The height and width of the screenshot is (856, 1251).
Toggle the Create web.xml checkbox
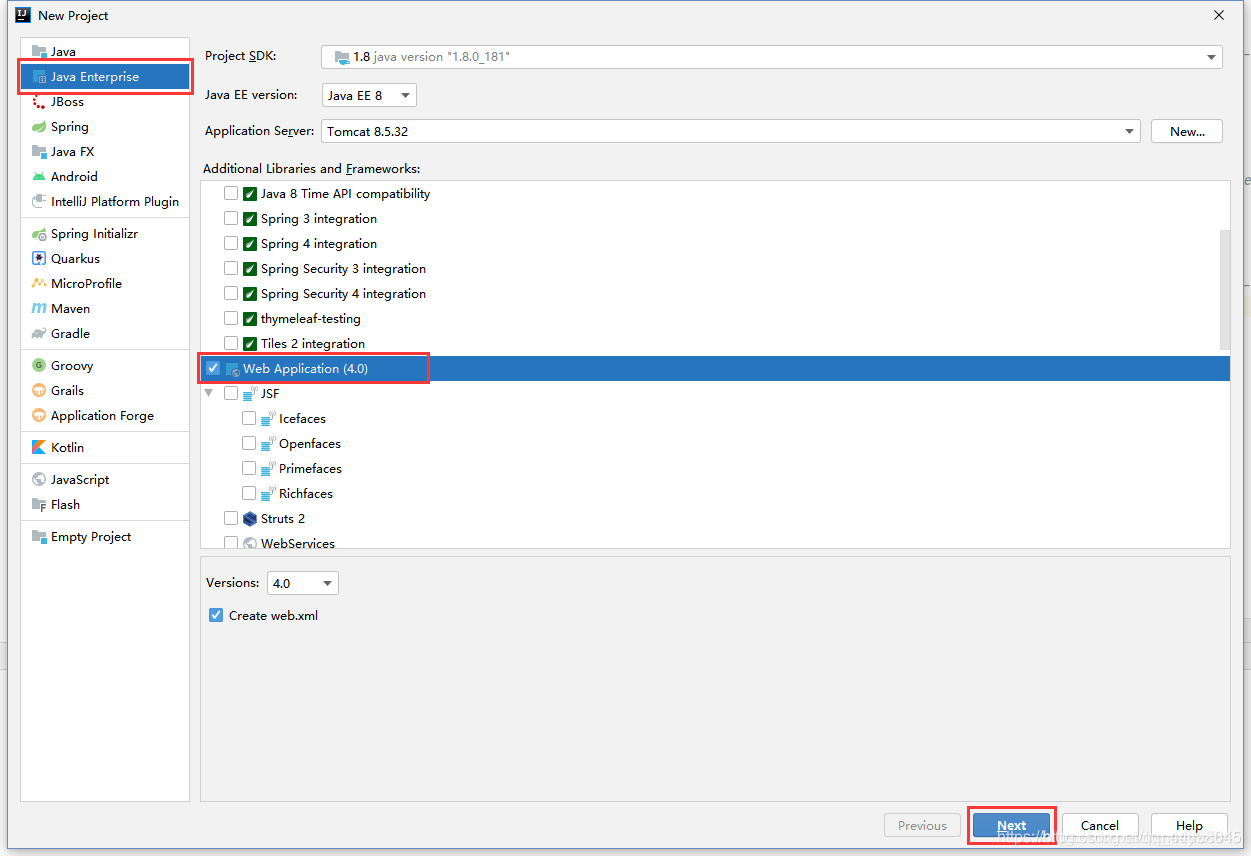click(x=216, y=616)
